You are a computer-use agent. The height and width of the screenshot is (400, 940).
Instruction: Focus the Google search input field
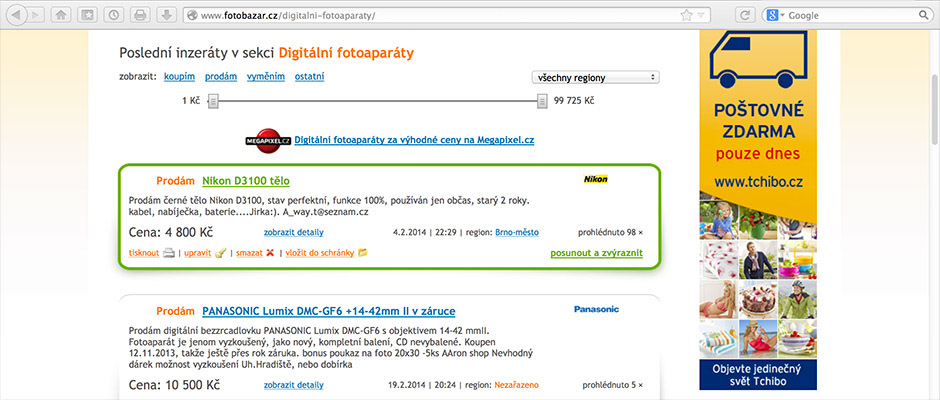(x=851, y=16)
